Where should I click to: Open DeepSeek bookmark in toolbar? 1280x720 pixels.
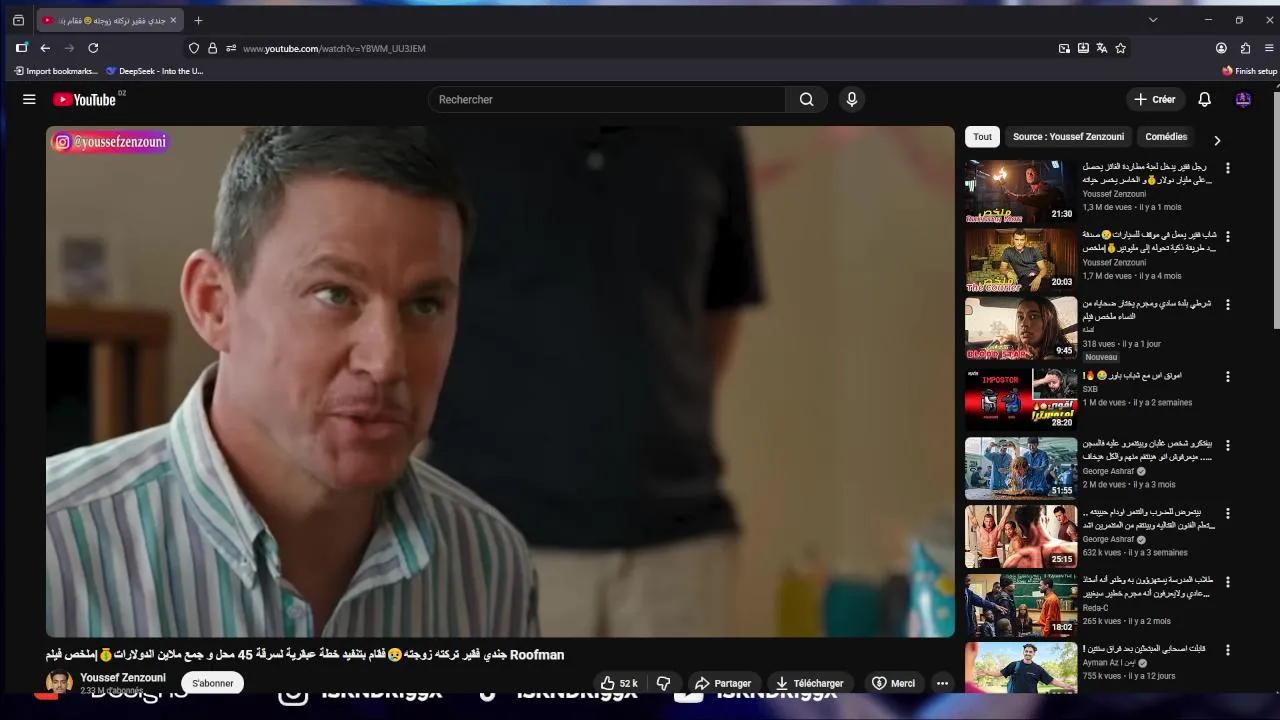coord(154,71)
